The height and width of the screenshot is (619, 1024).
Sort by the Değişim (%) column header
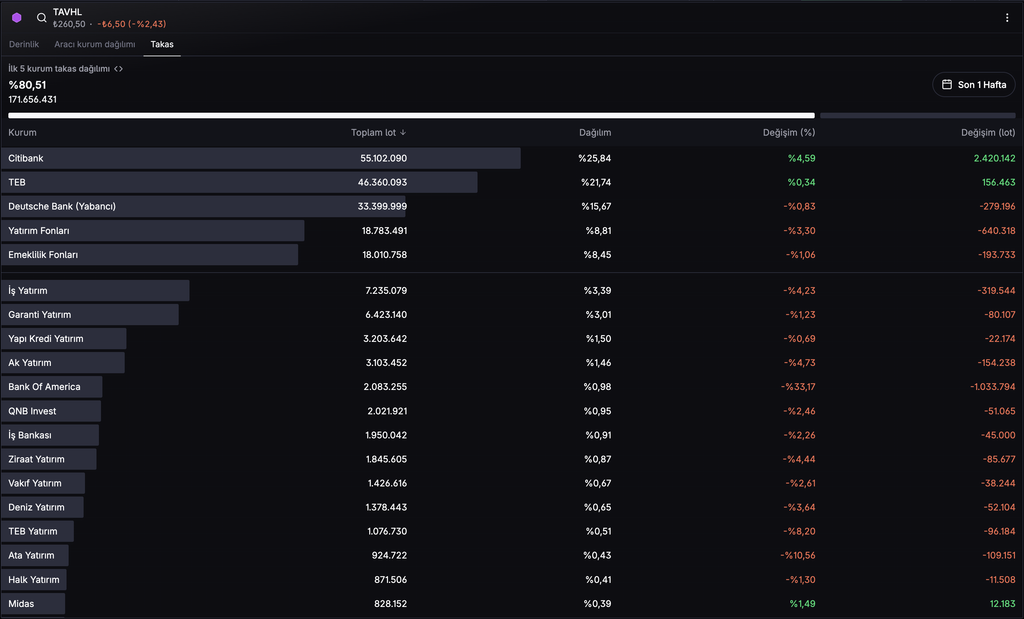point(789,133)
